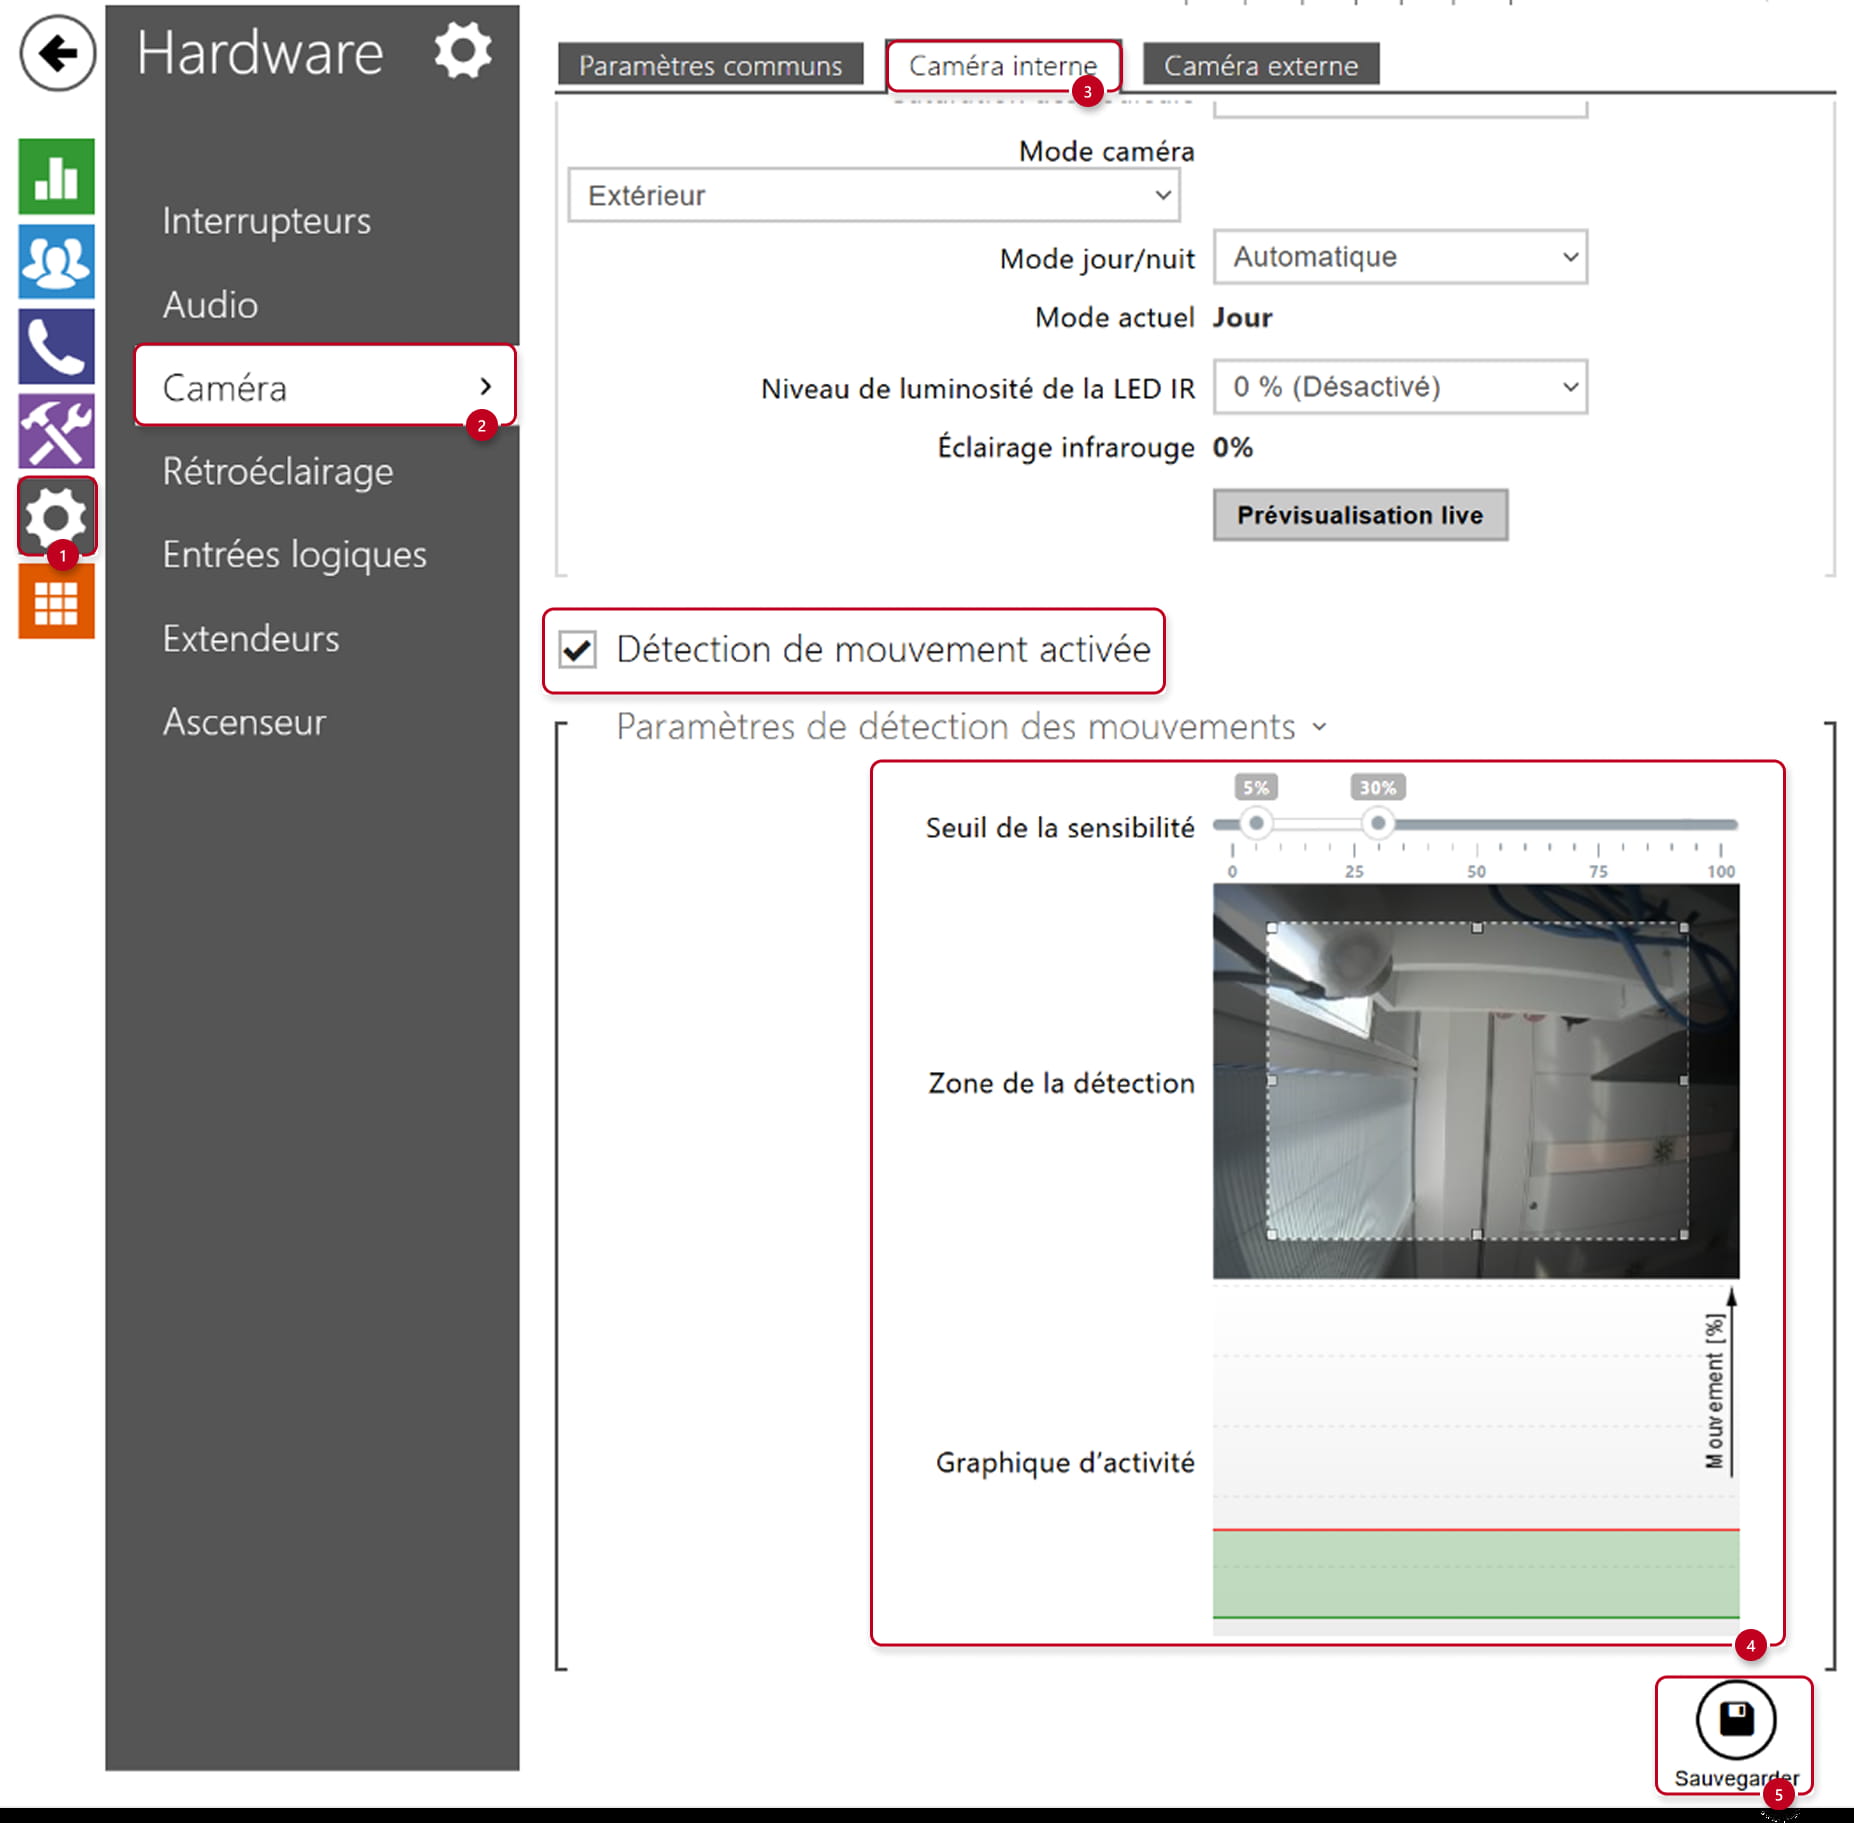Screen dimensions: 1854x1823
Task: Toggle Détection de mouvement activée checkbox
Action: [578, 650]
